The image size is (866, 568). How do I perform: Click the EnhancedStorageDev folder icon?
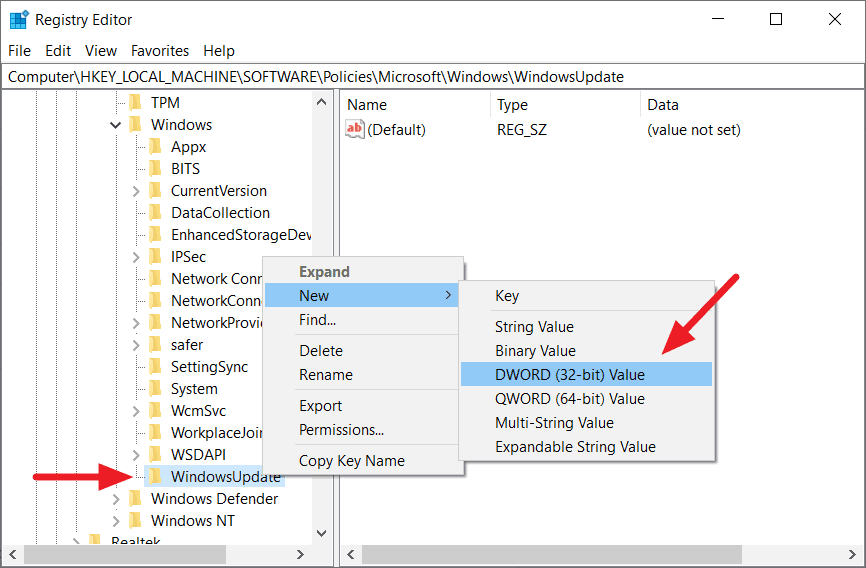(155, 235)
